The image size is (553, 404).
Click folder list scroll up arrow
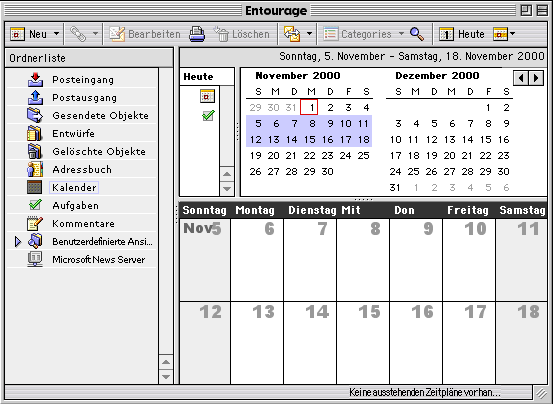tap(166, 362)
